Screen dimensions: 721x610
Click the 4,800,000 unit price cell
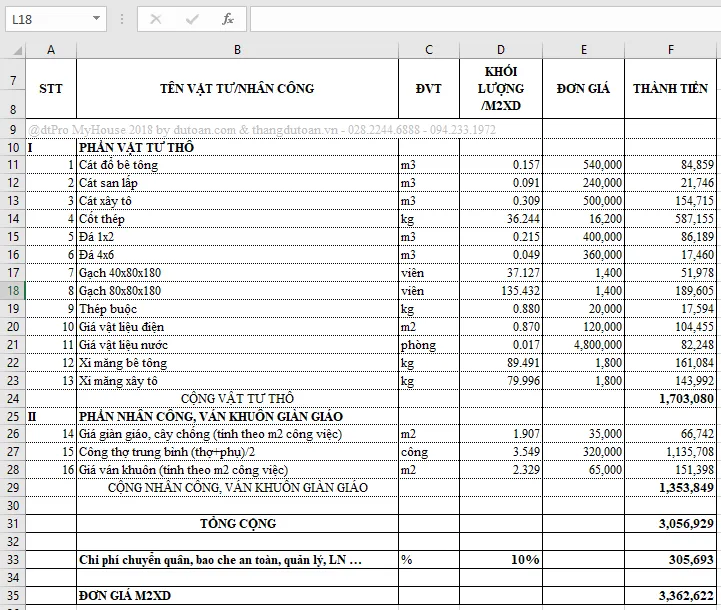click(x=583, y=344)
